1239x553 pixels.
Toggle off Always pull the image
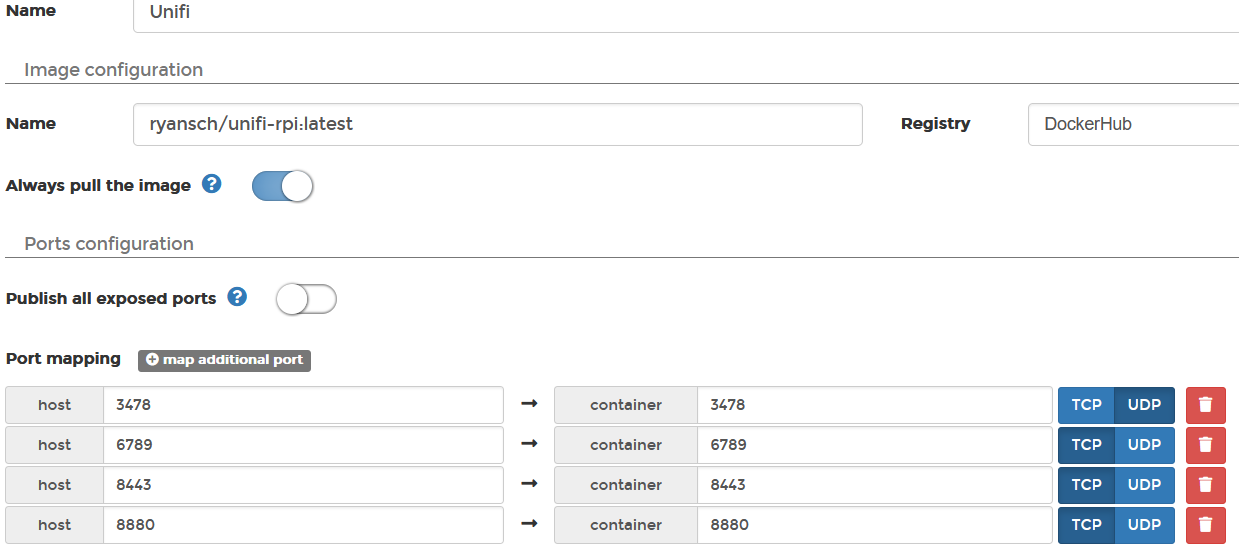(283, 186)
